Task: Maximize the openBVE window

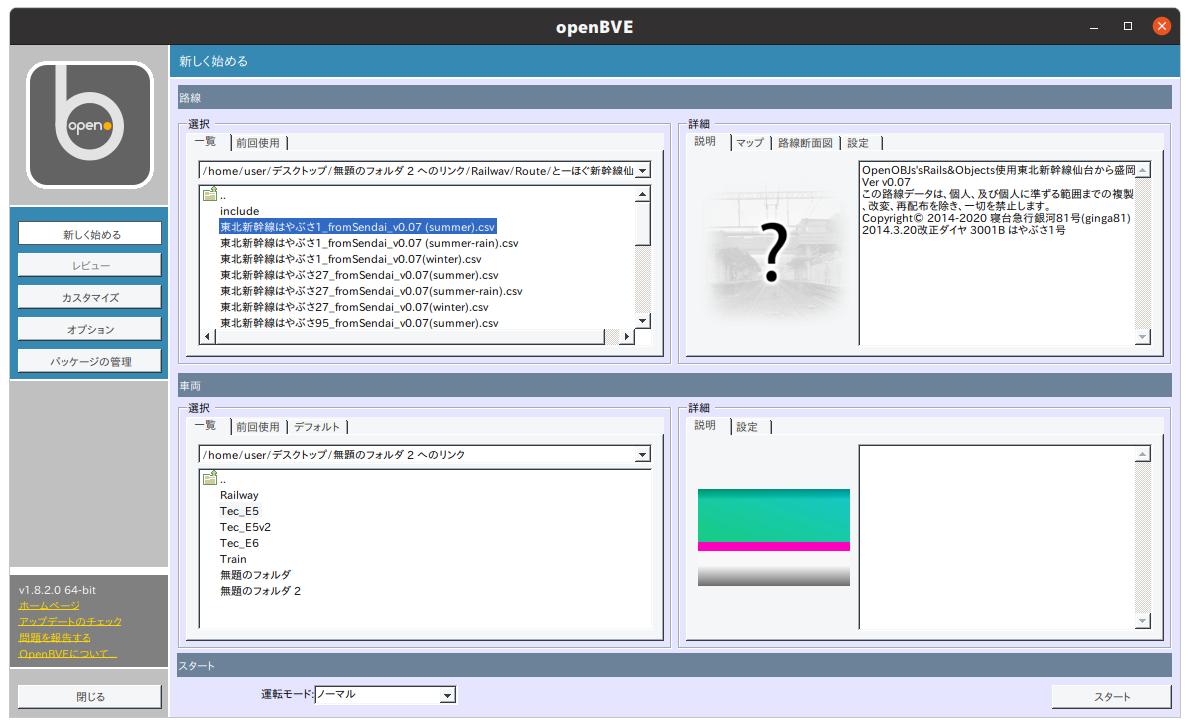Action: [1128, 26]
